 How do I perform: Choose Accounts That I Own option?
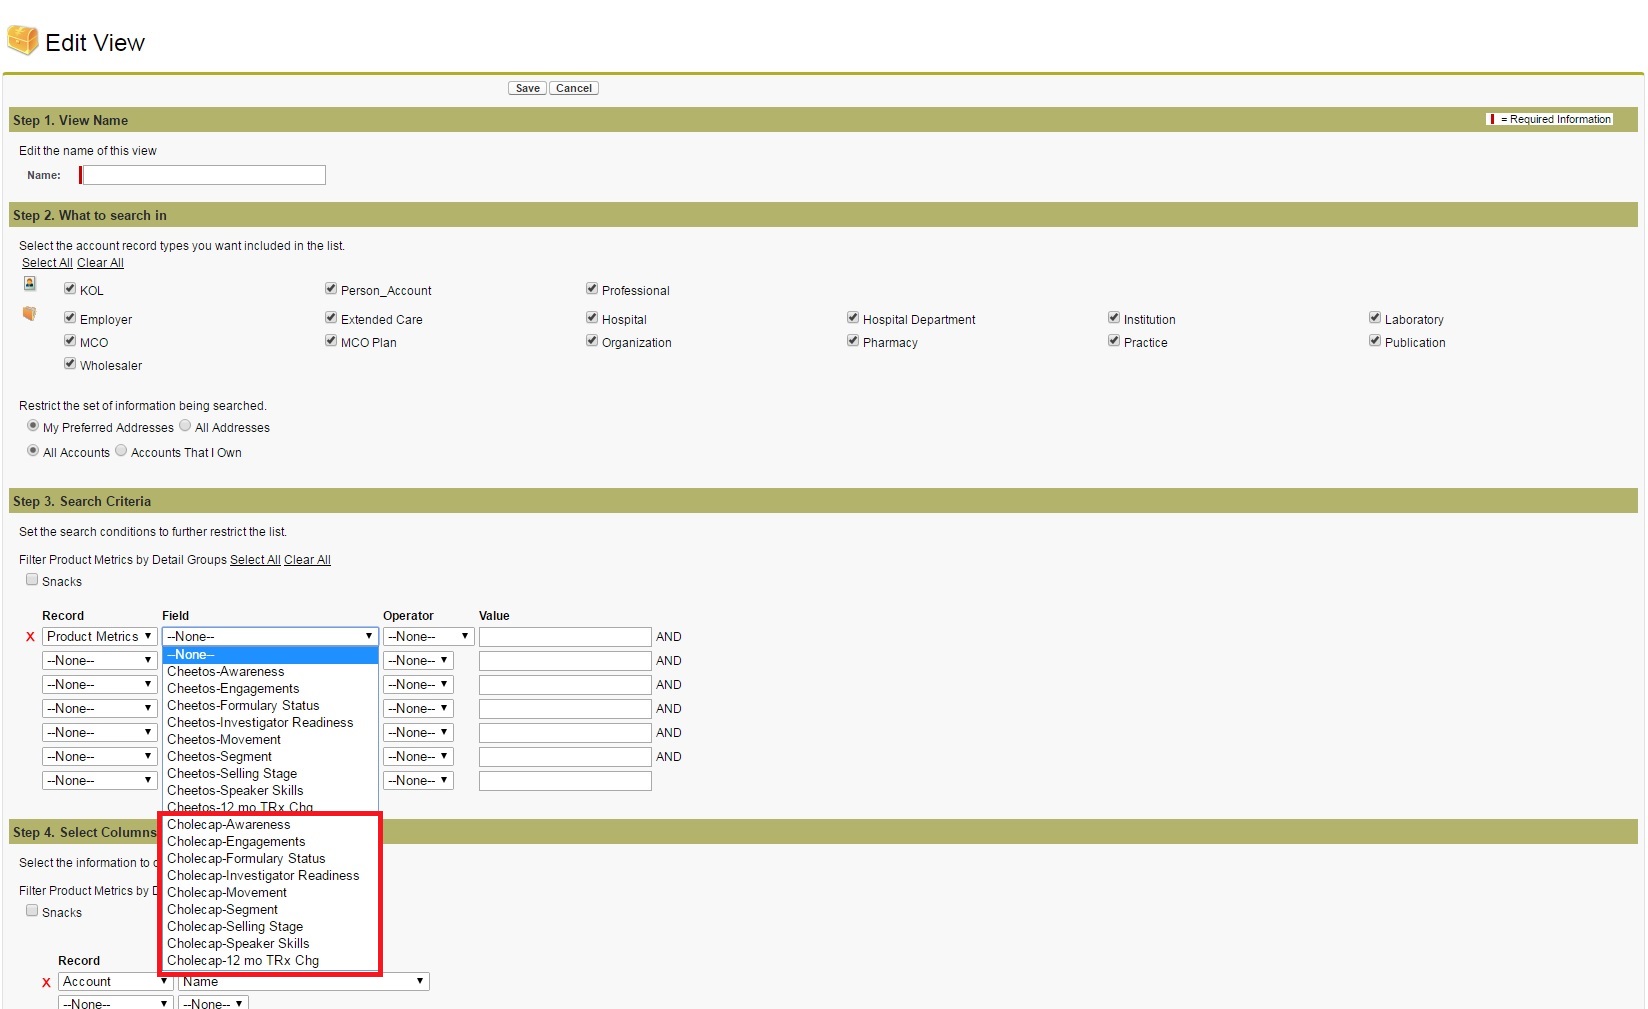(x=121, y=451)
